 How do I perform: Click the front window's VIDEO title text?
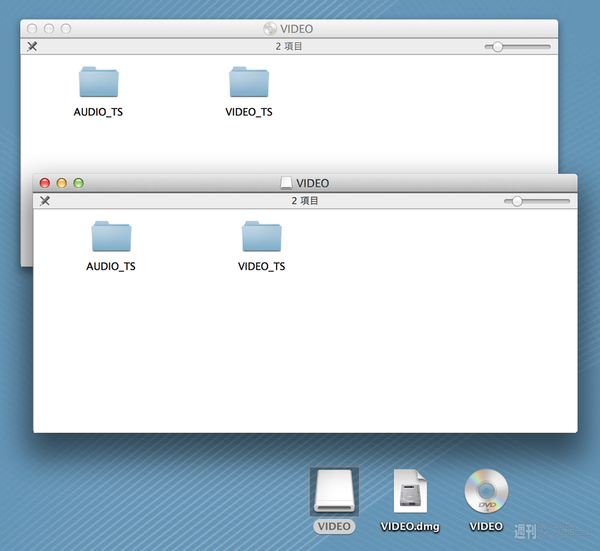(x=313, y=183)
